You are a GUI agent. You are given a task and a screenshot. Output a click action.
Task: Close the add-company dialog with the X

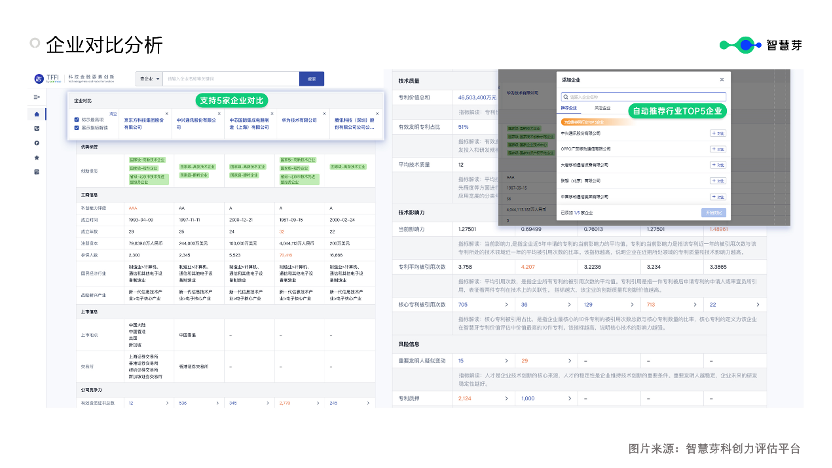[x=722, y=80]
